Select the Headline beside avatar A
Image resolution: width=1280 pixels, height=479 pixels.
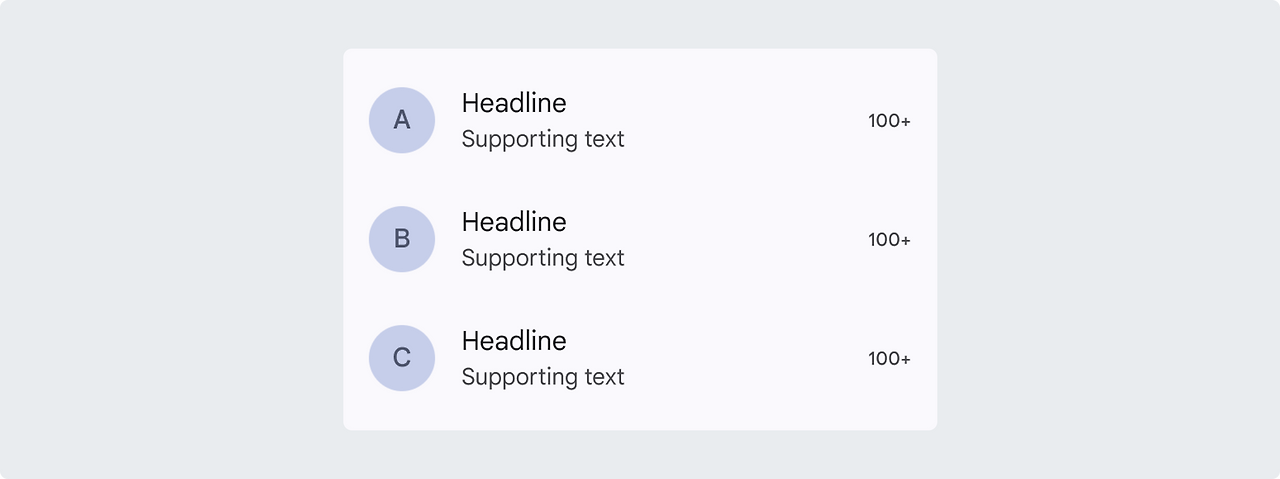click(x=514, y=103)
